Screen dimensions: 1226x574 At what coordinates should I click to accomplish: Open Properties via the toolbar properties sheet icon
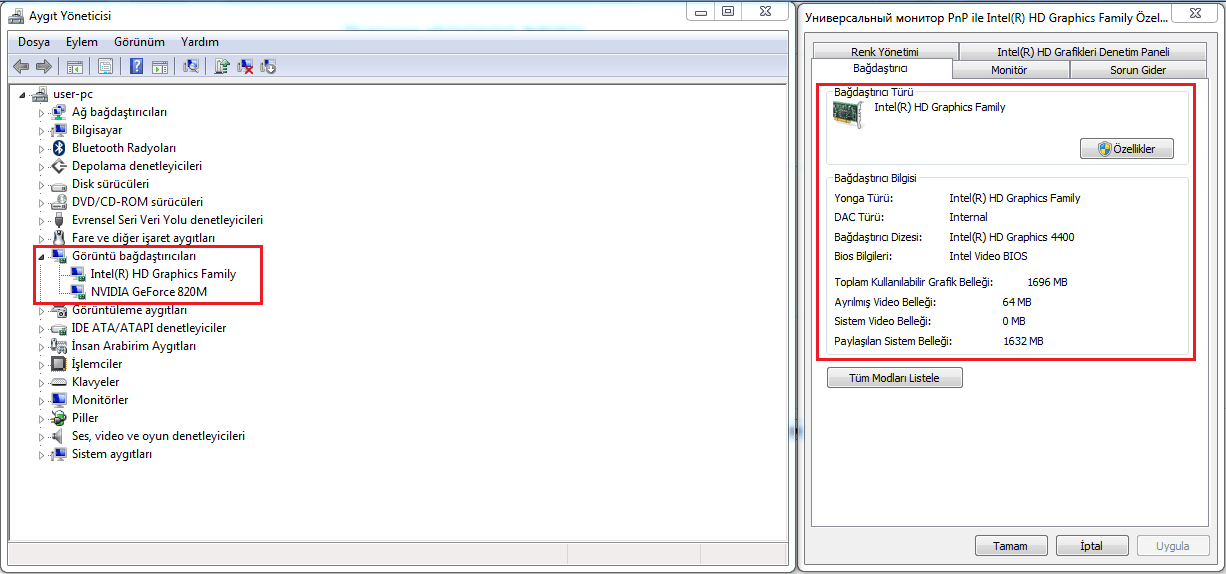coord(105,66)
